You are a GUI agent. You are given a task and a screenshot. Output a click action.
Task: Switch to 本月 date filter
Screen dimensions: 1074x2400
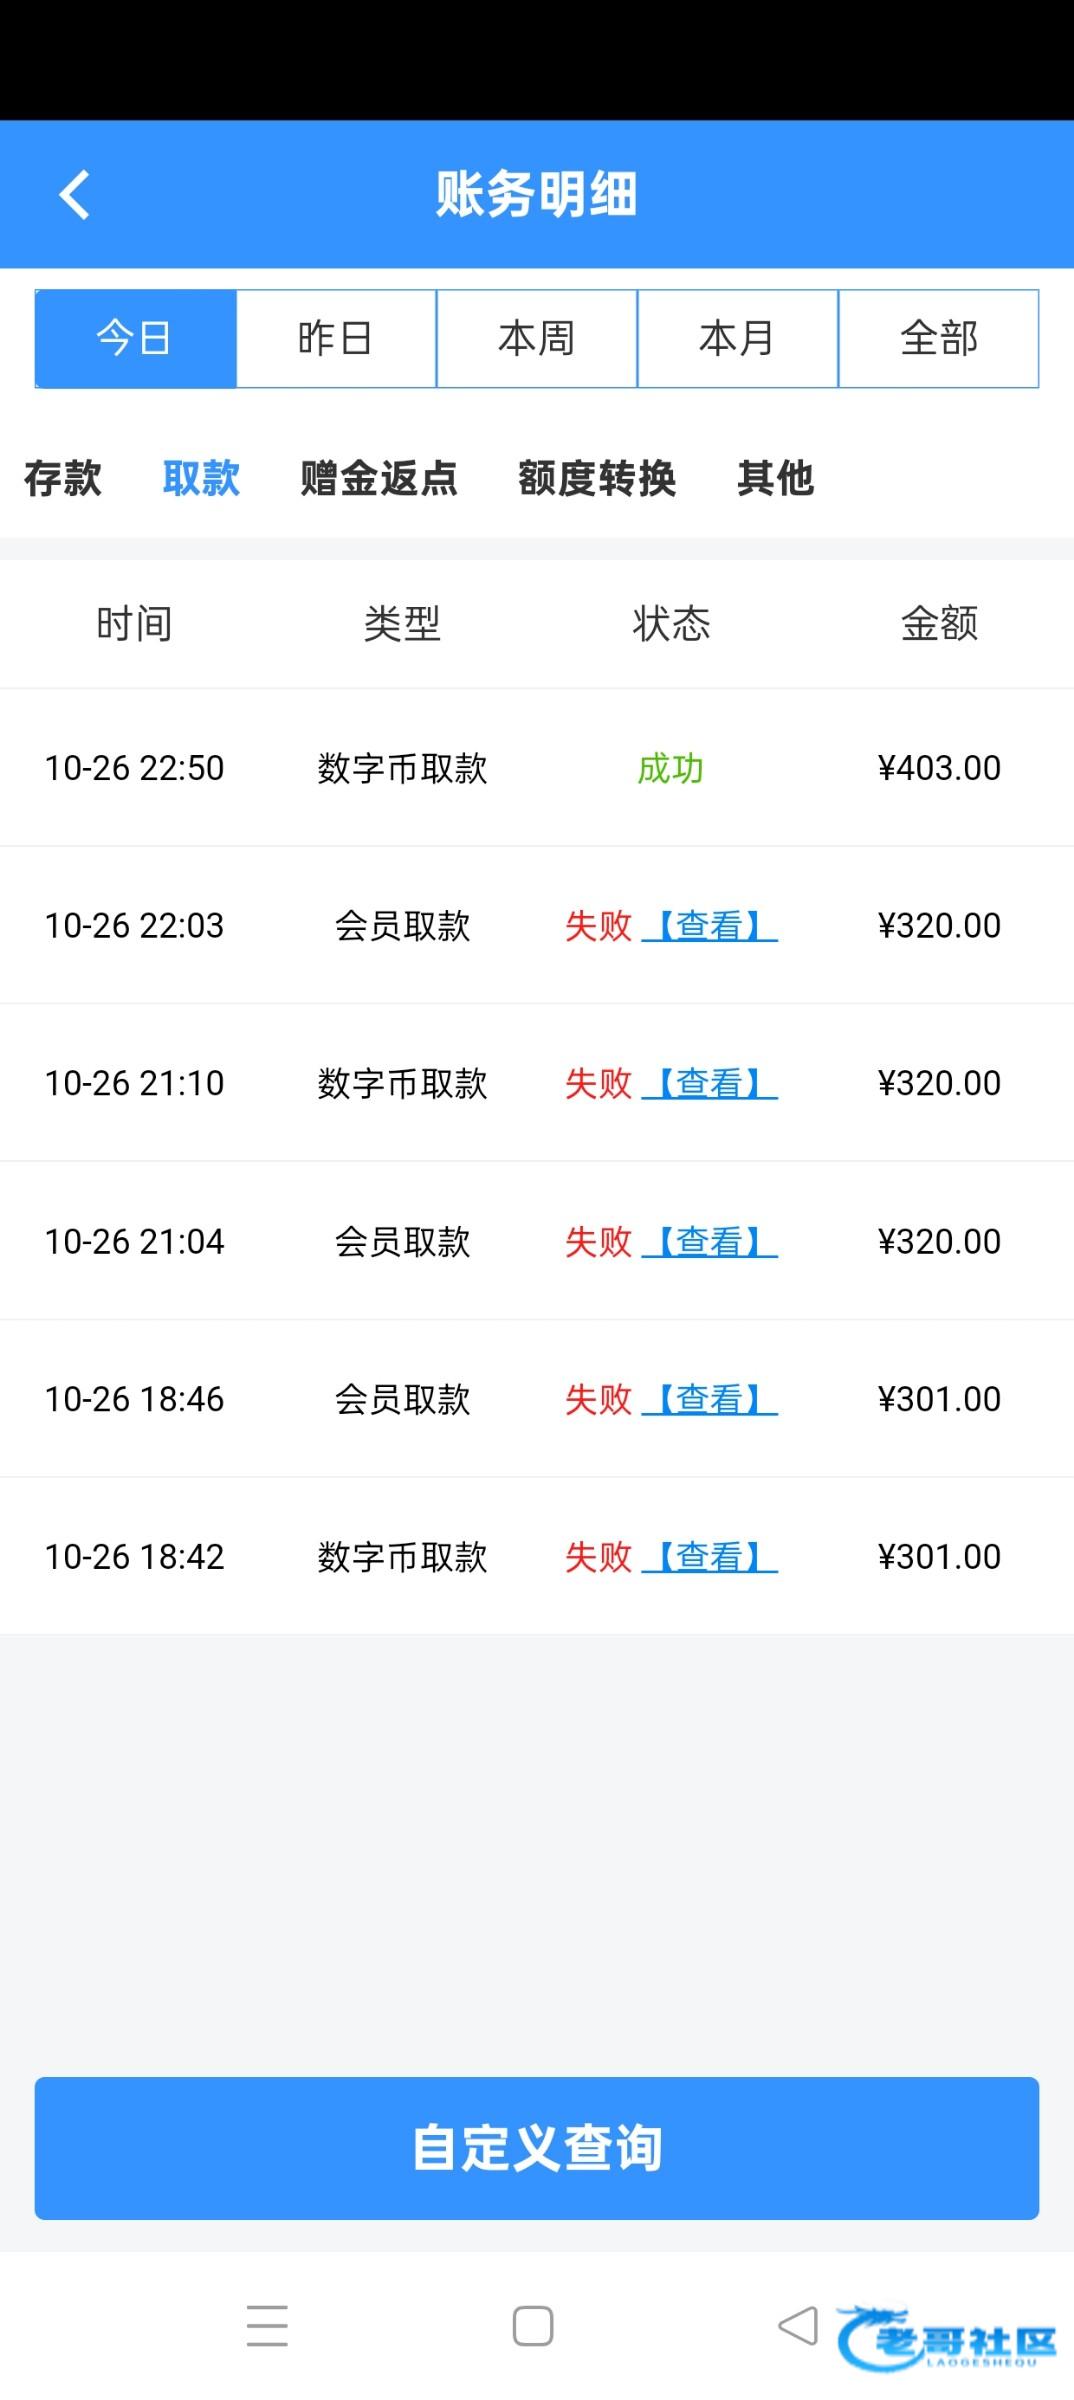point(738,339)
